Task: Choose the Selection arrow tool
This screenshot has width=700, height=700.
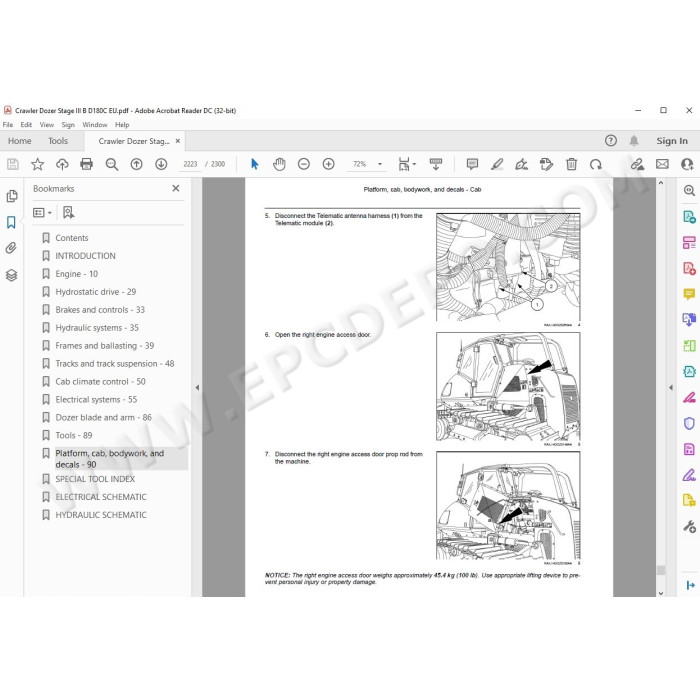Action: (x=254, y=164)
